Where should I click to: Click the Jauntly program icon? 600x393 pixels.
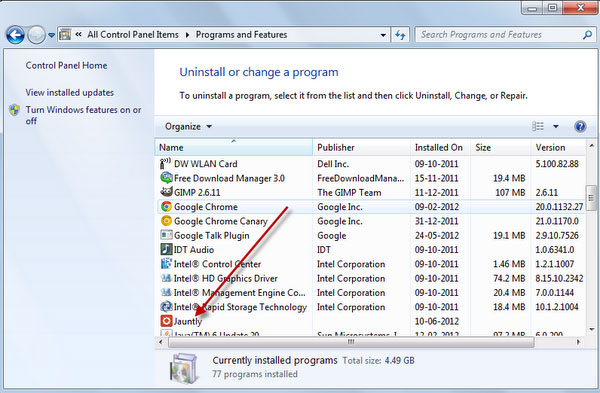coord(166,321)
